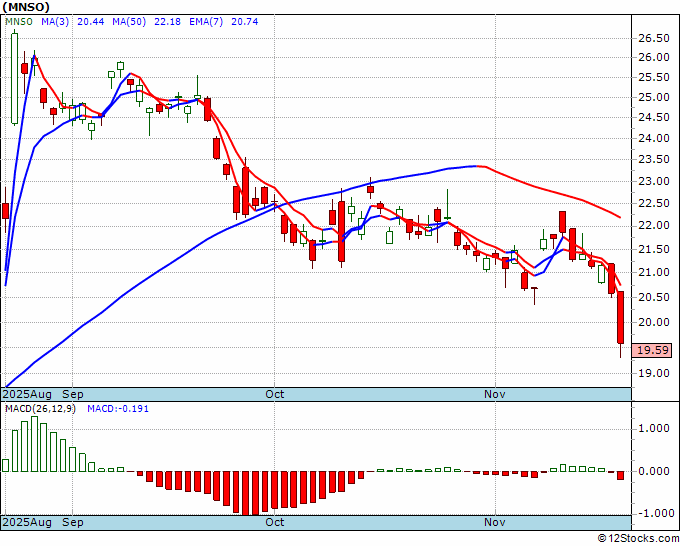The height and width of the screenshot is (546, 680).
Task: Click the 19.59 current price tag
Action: click(652, 350)
